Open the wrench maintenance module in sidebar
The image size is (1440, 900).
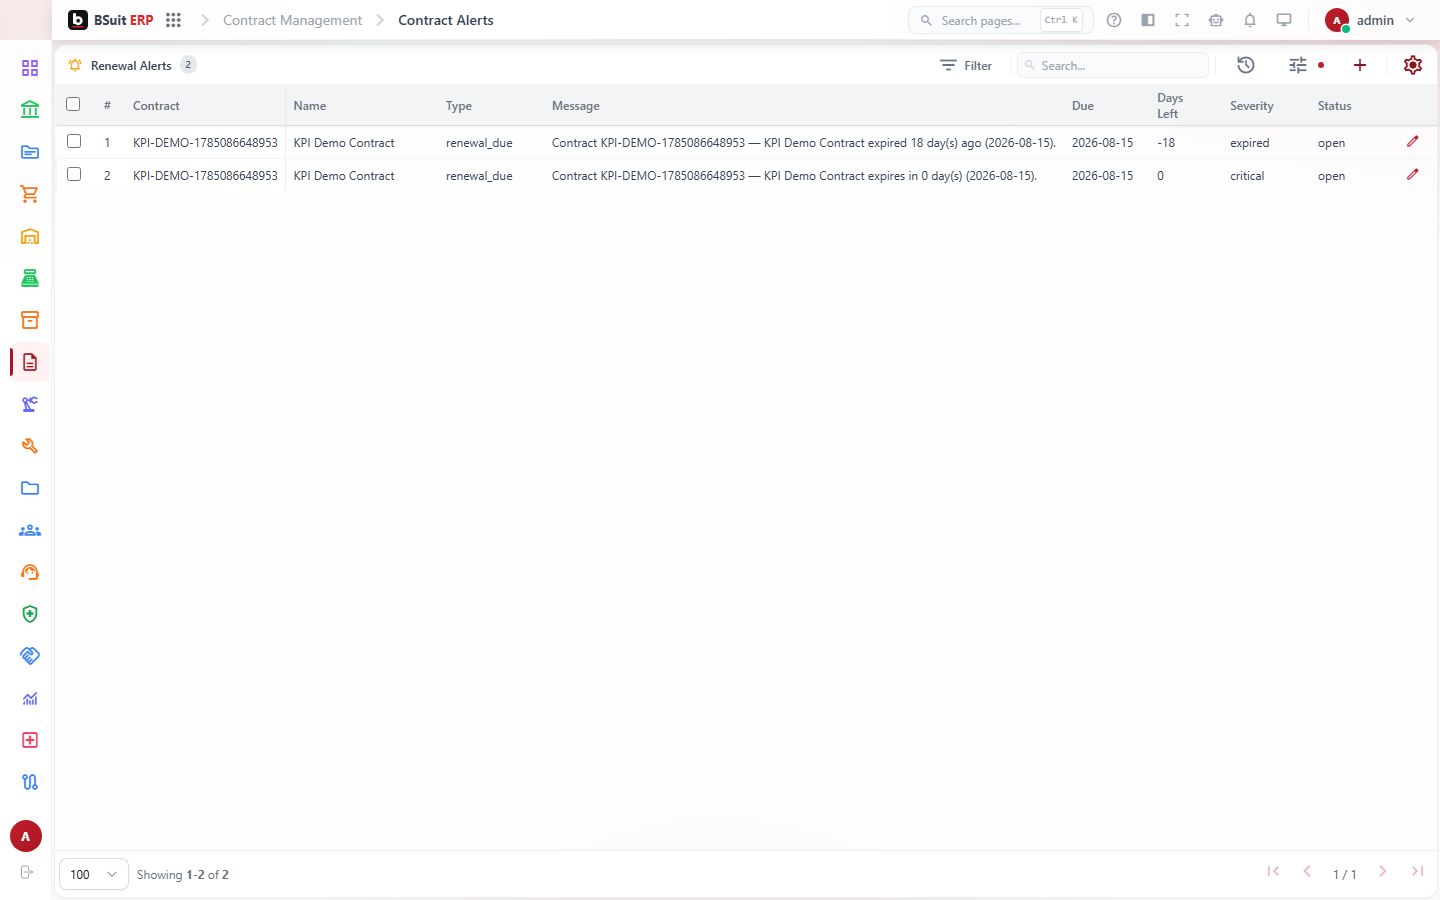[x=30, y=446]
